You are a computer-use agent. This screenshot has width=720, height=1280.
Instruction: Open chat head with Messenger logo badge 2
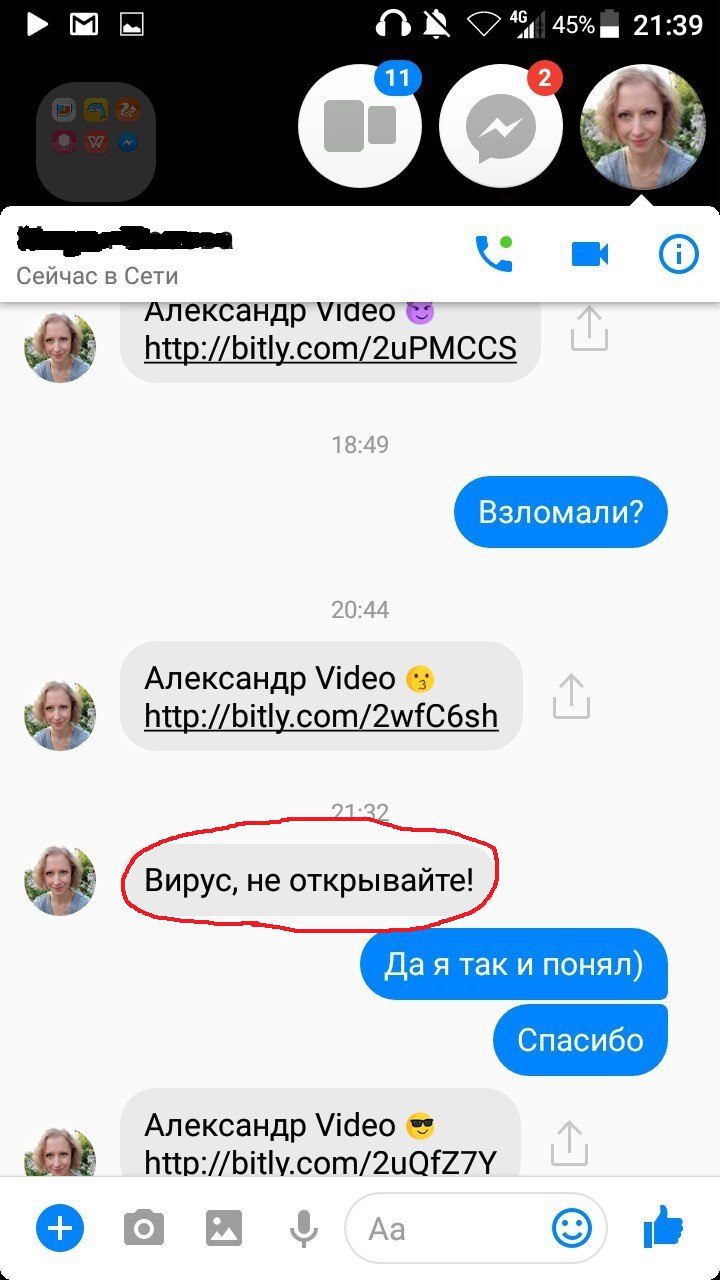pos(501,126)
